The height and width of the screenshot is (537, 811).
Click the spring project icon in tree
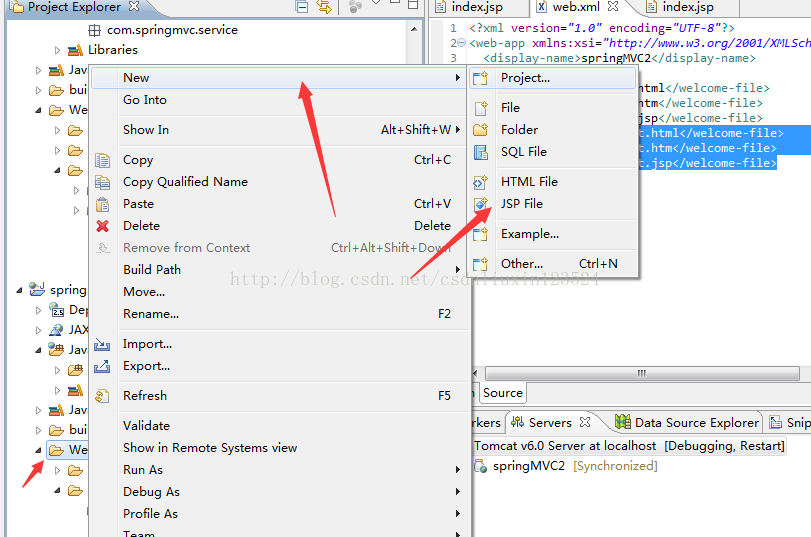tap(37, 289)
